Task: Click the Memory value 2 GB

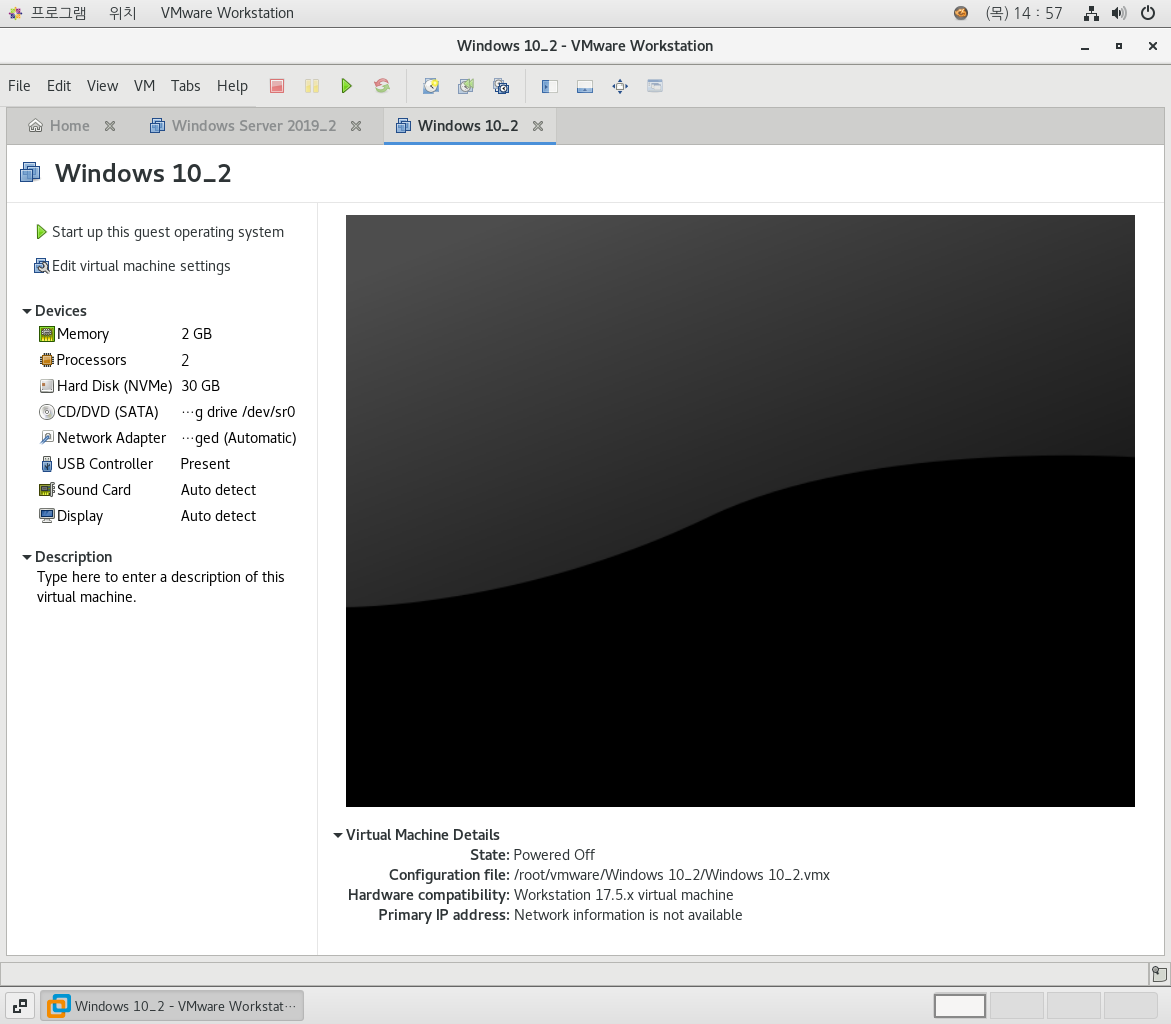Action: pos(196,334)
